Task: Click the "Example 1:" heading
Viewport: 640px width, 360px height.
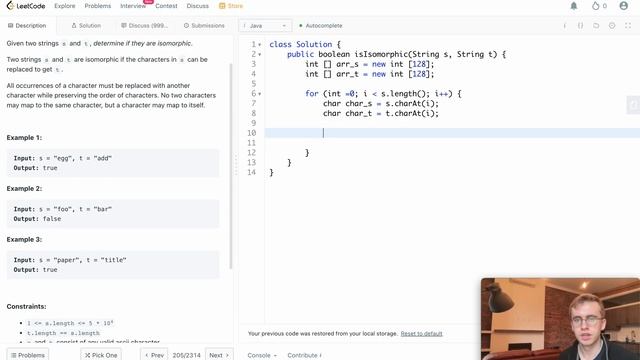Action: [24, 138]
